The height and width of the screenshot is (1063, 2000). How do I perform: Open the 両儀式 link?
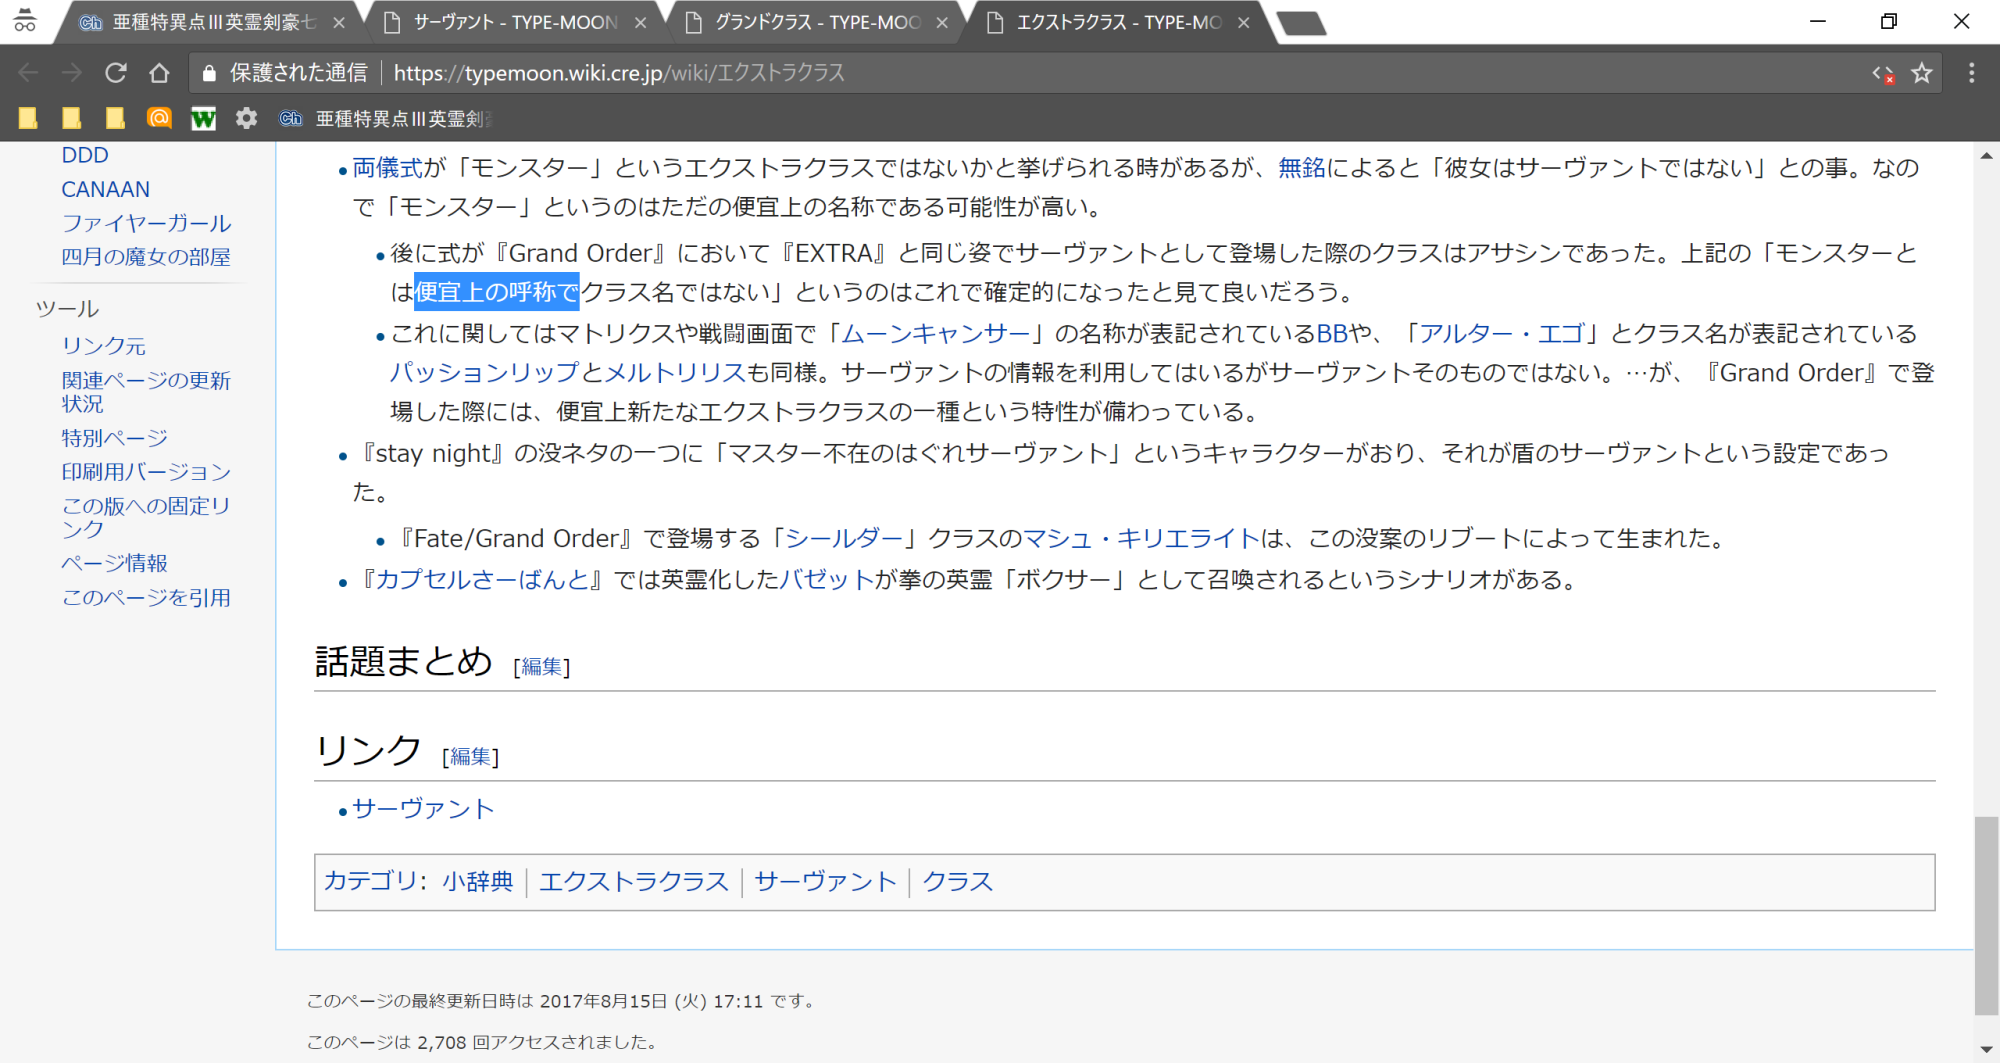click(x=387, y=168)
